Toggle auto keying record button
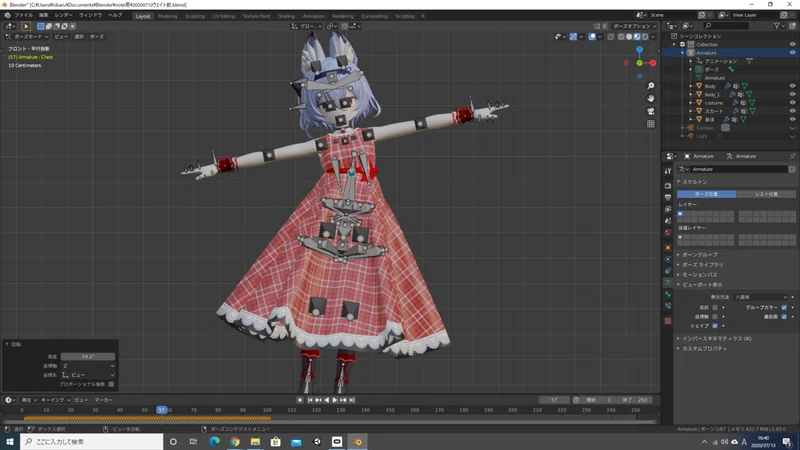Screen dimensions: 800x450 coord(300,400)
